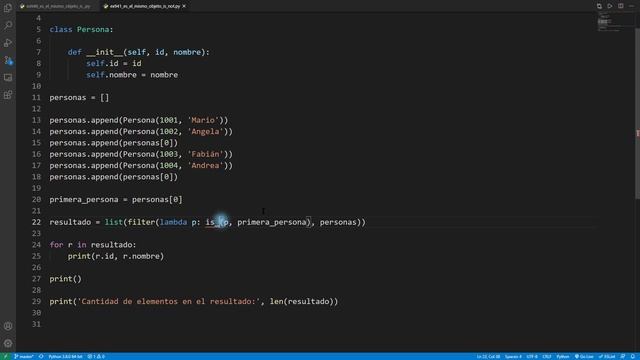Select the Python language mode
Screen dimensions: 640x360
563,357
